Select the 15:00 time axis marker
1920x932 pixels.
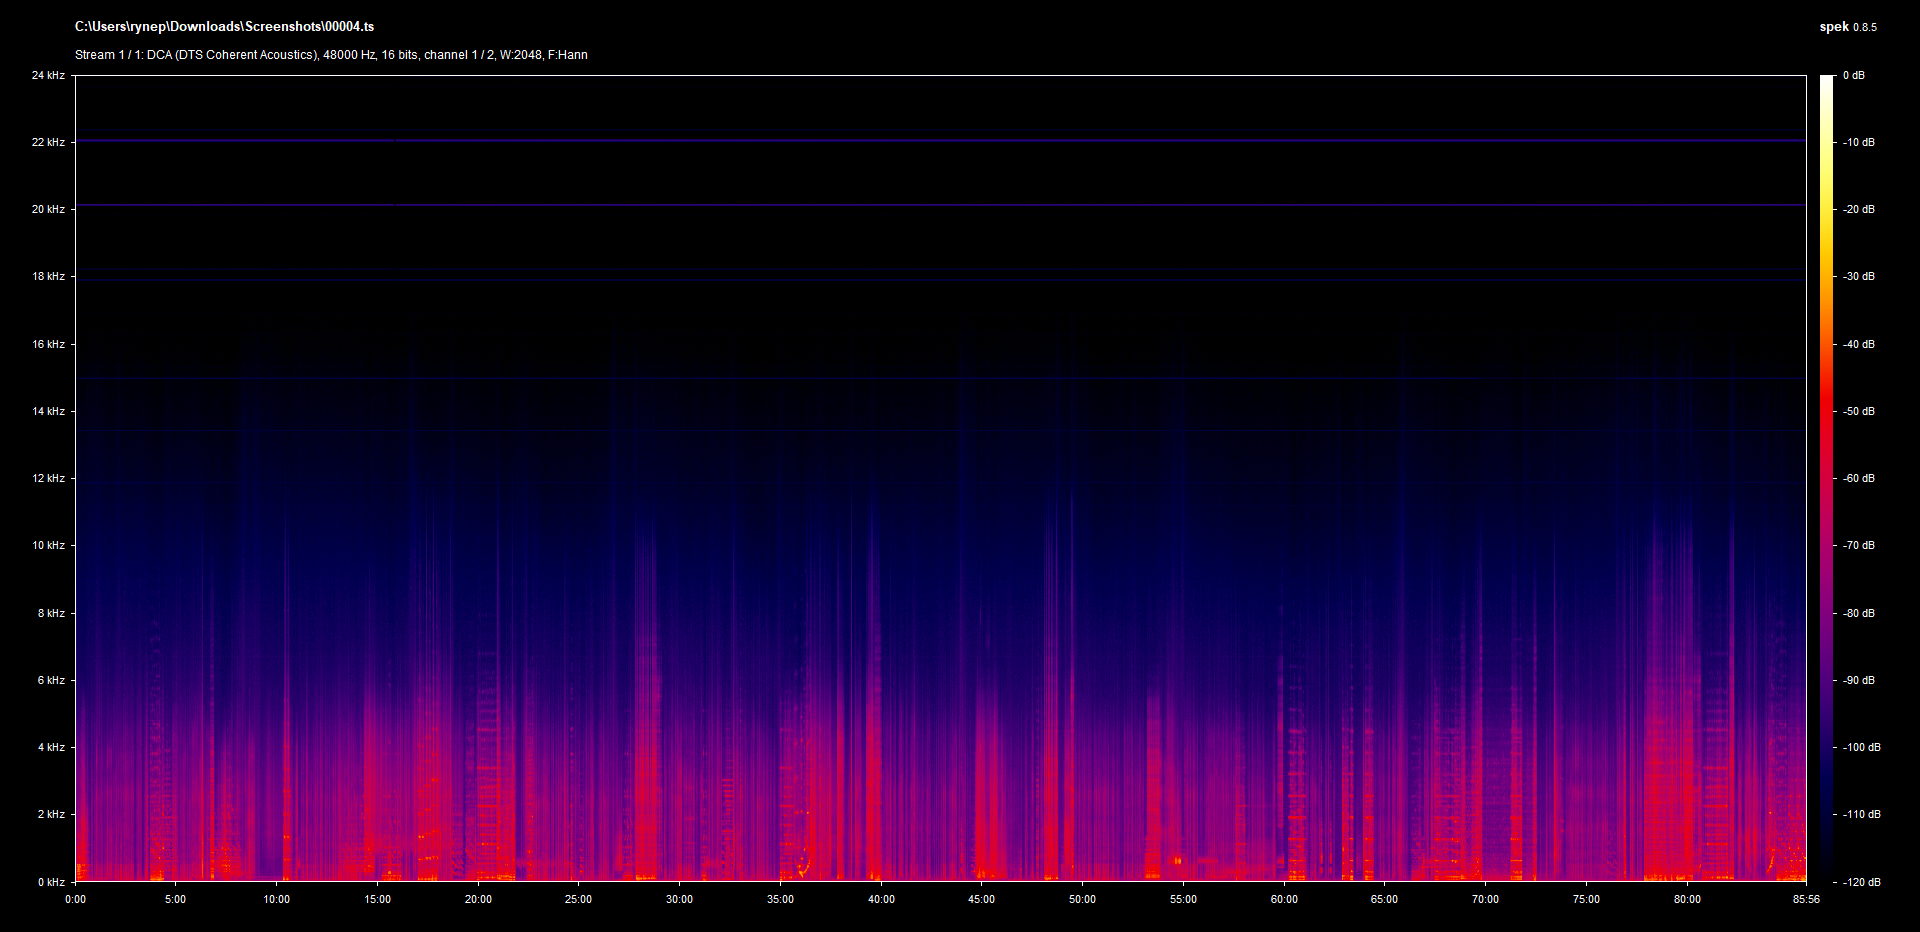tap(377, 899)
